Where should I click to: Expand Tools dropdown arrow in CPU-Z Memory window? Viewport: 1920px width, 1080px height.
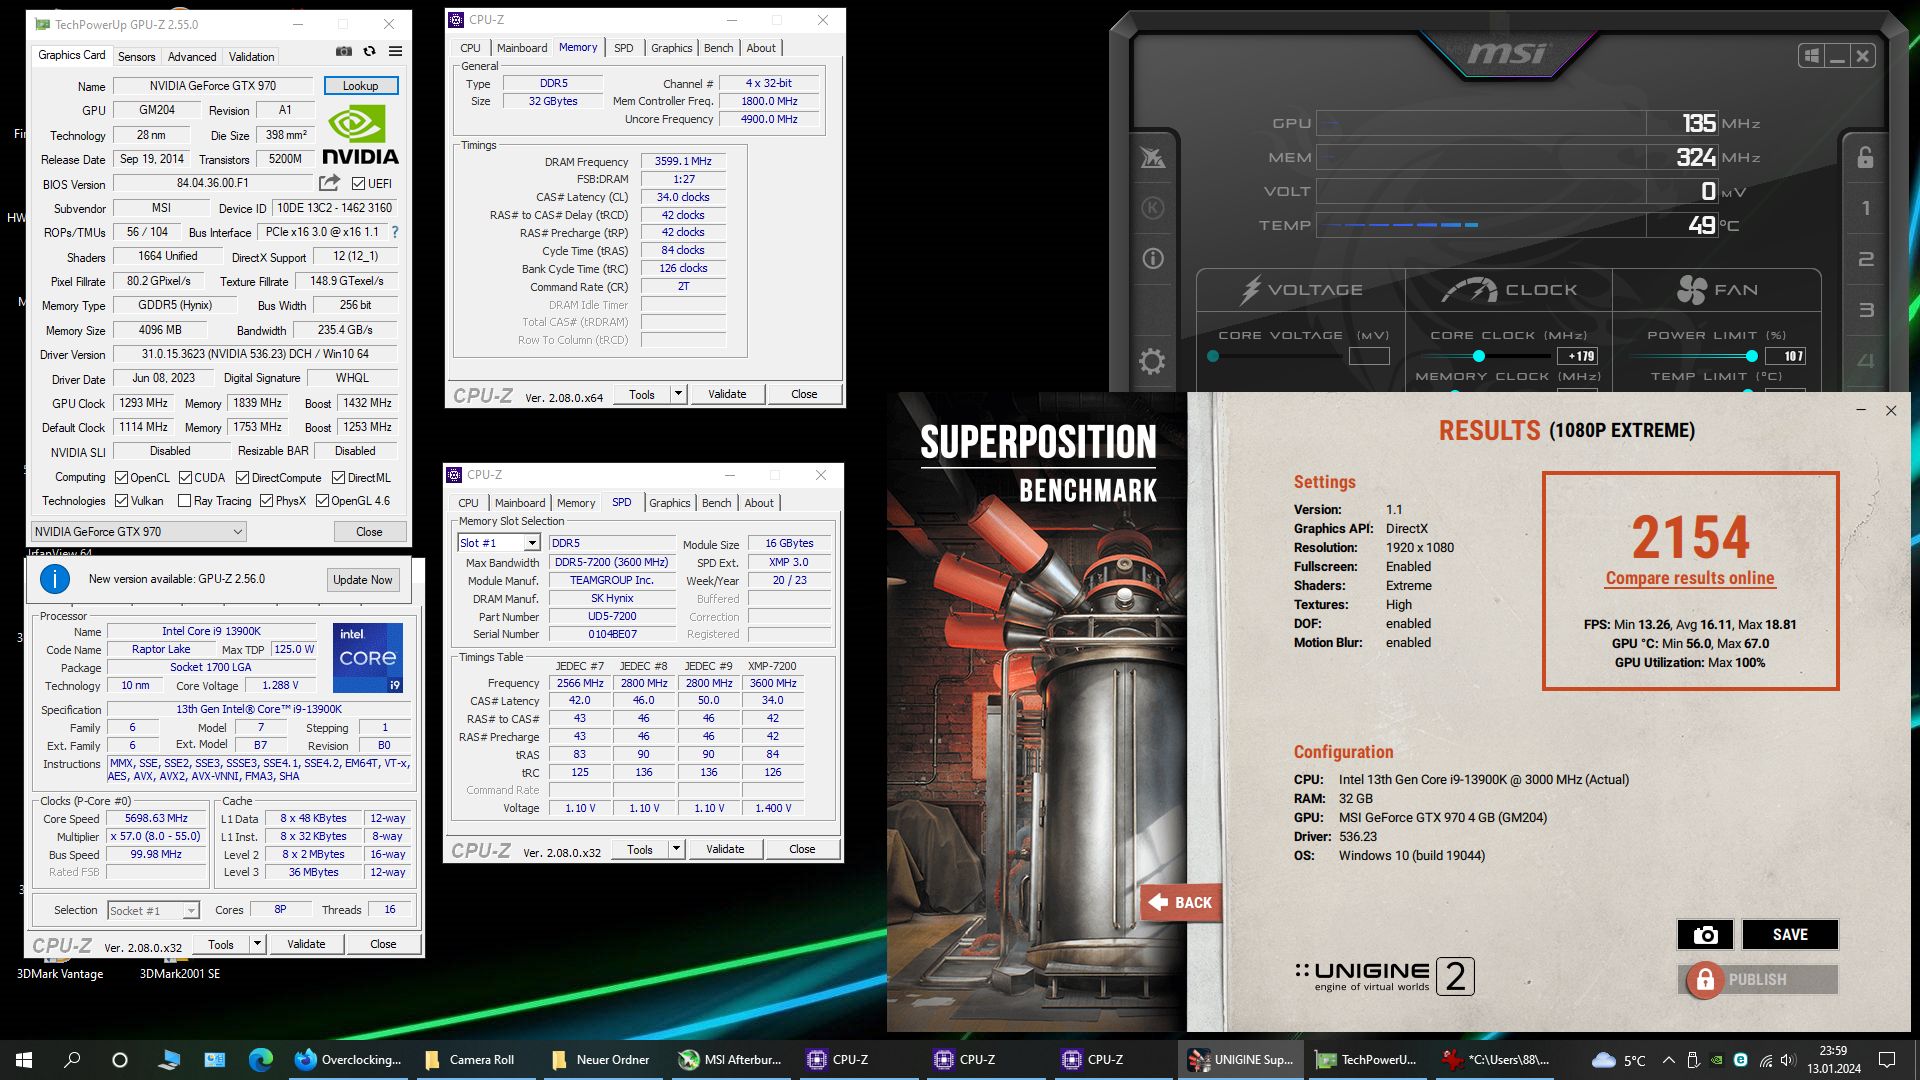click(x=678, y=394)
